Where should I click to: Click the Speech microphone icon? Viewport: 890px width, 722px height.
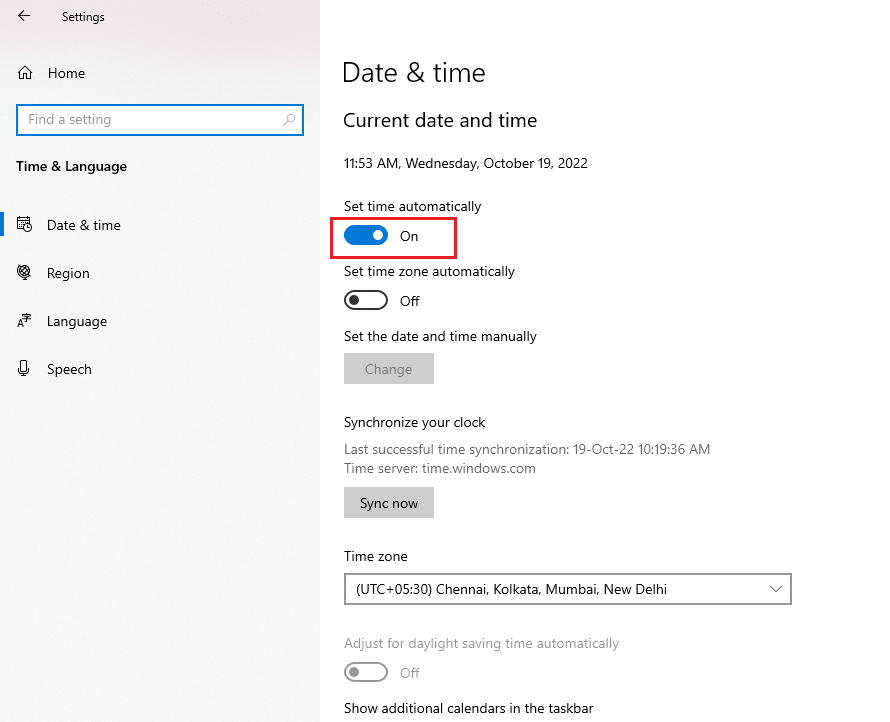pos(25,369)
